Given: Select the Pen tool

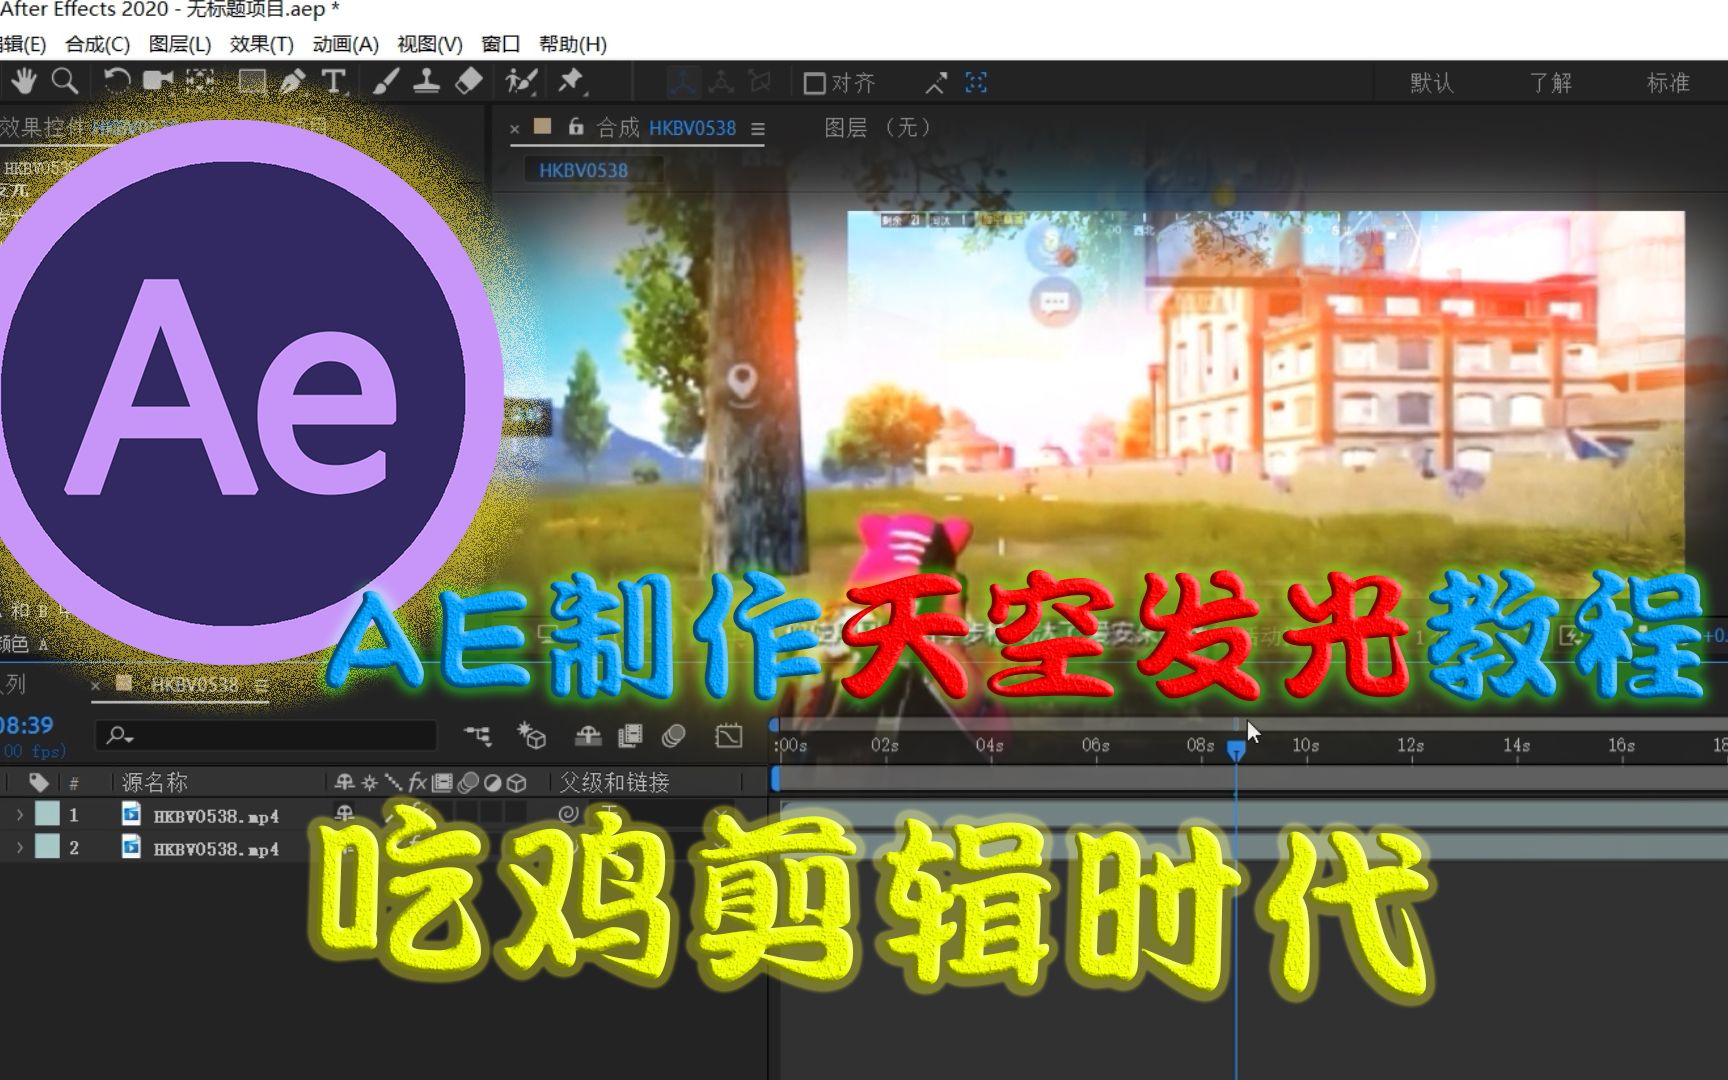Looking at the screenshot, I should pyautogui.click(x=292, y=81).
